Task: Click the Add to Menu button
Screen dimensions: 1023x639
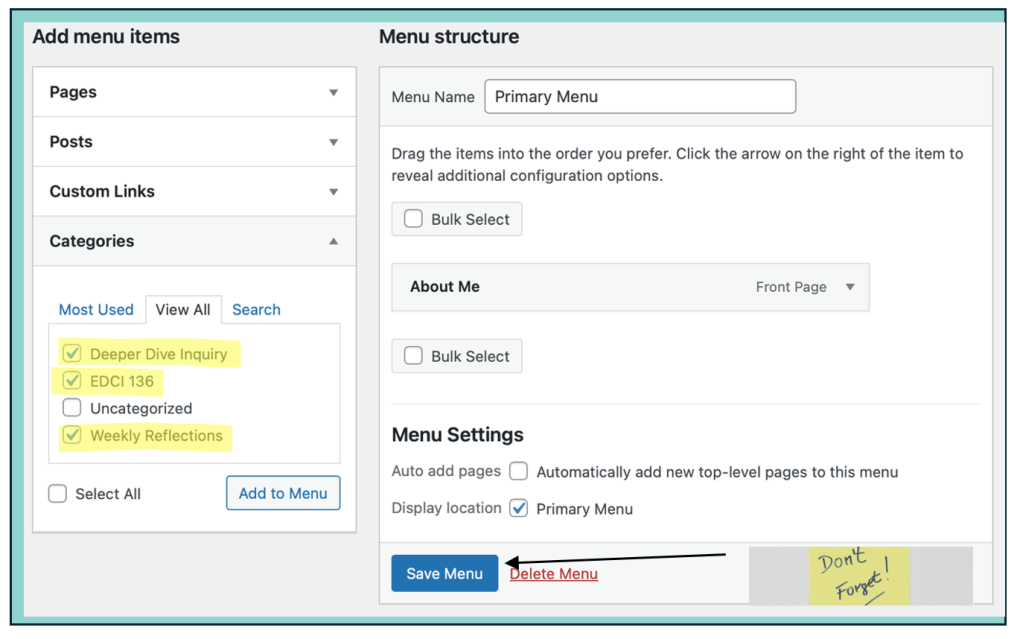Action: coord(283,493)
